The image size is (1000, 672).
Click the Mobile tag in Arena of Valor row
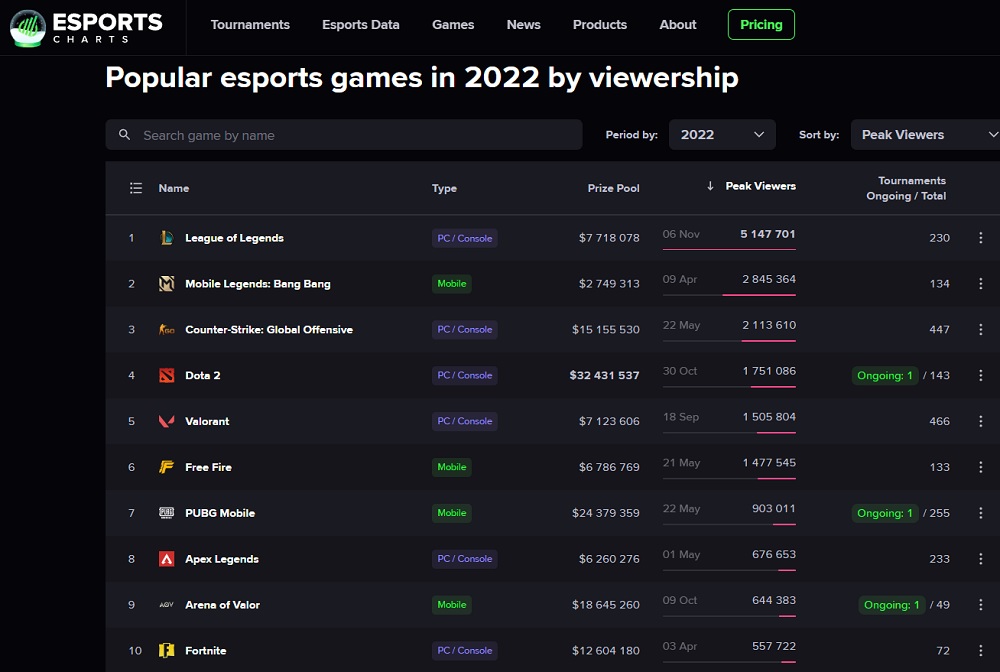452,605
